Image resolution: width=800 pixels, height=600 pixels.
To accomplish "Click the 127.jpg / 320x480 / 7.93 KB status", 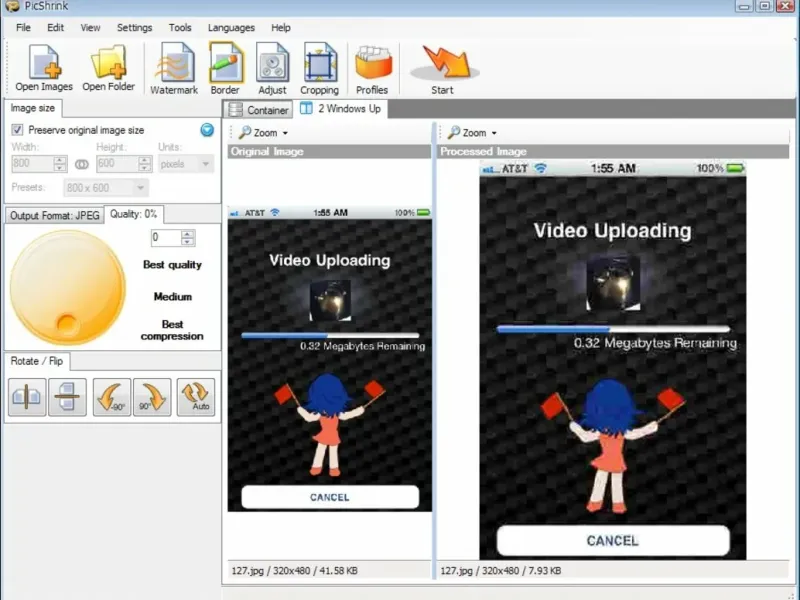I will 501,570.
